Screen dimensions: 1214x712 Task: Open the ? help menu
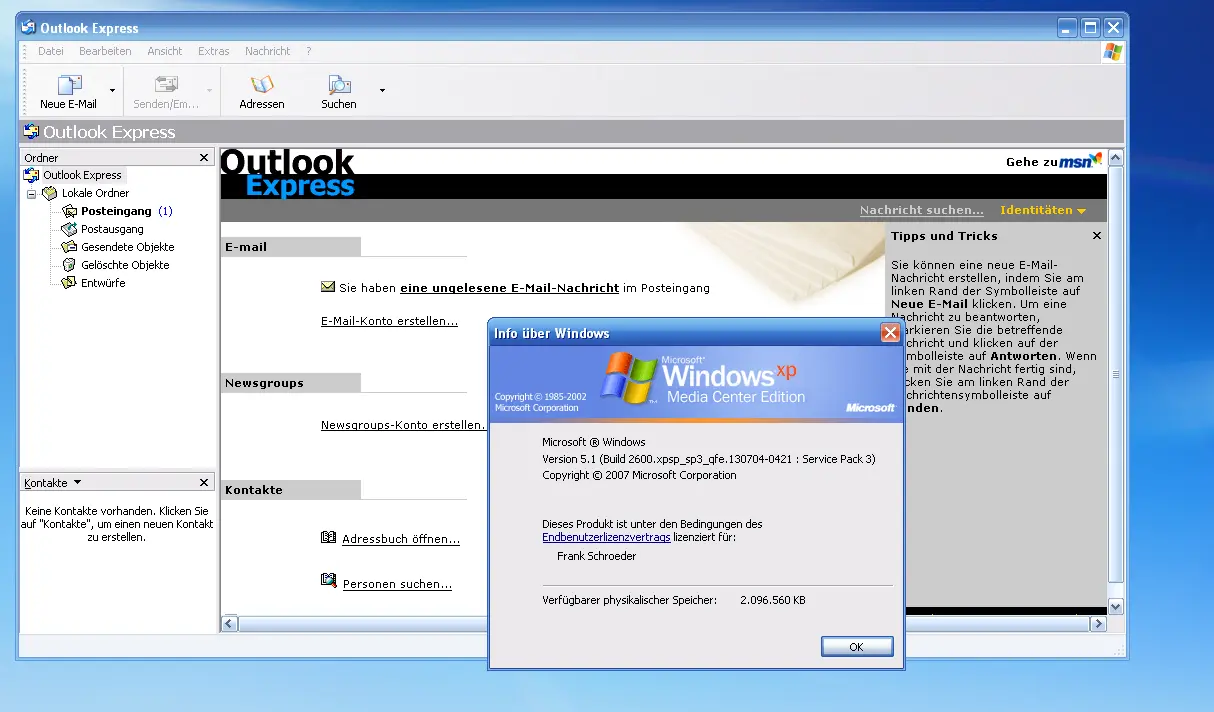(x=309, y=51)
